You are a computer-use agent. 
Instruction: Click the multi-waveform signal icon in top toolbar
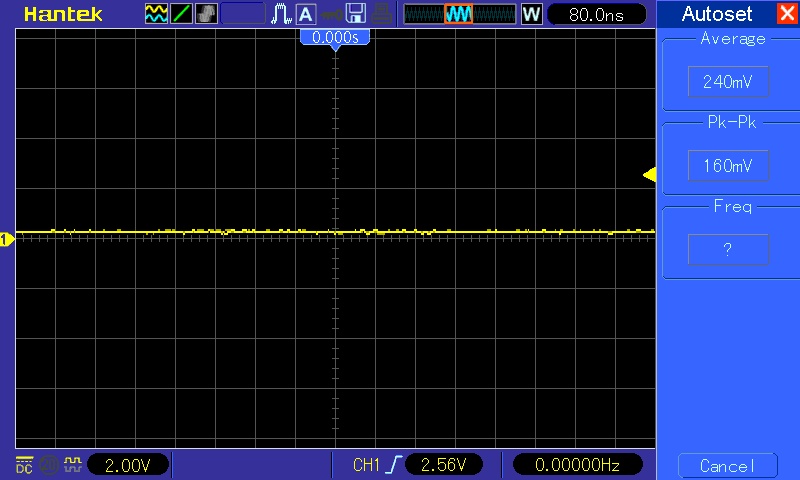click(x=157, y=14)
